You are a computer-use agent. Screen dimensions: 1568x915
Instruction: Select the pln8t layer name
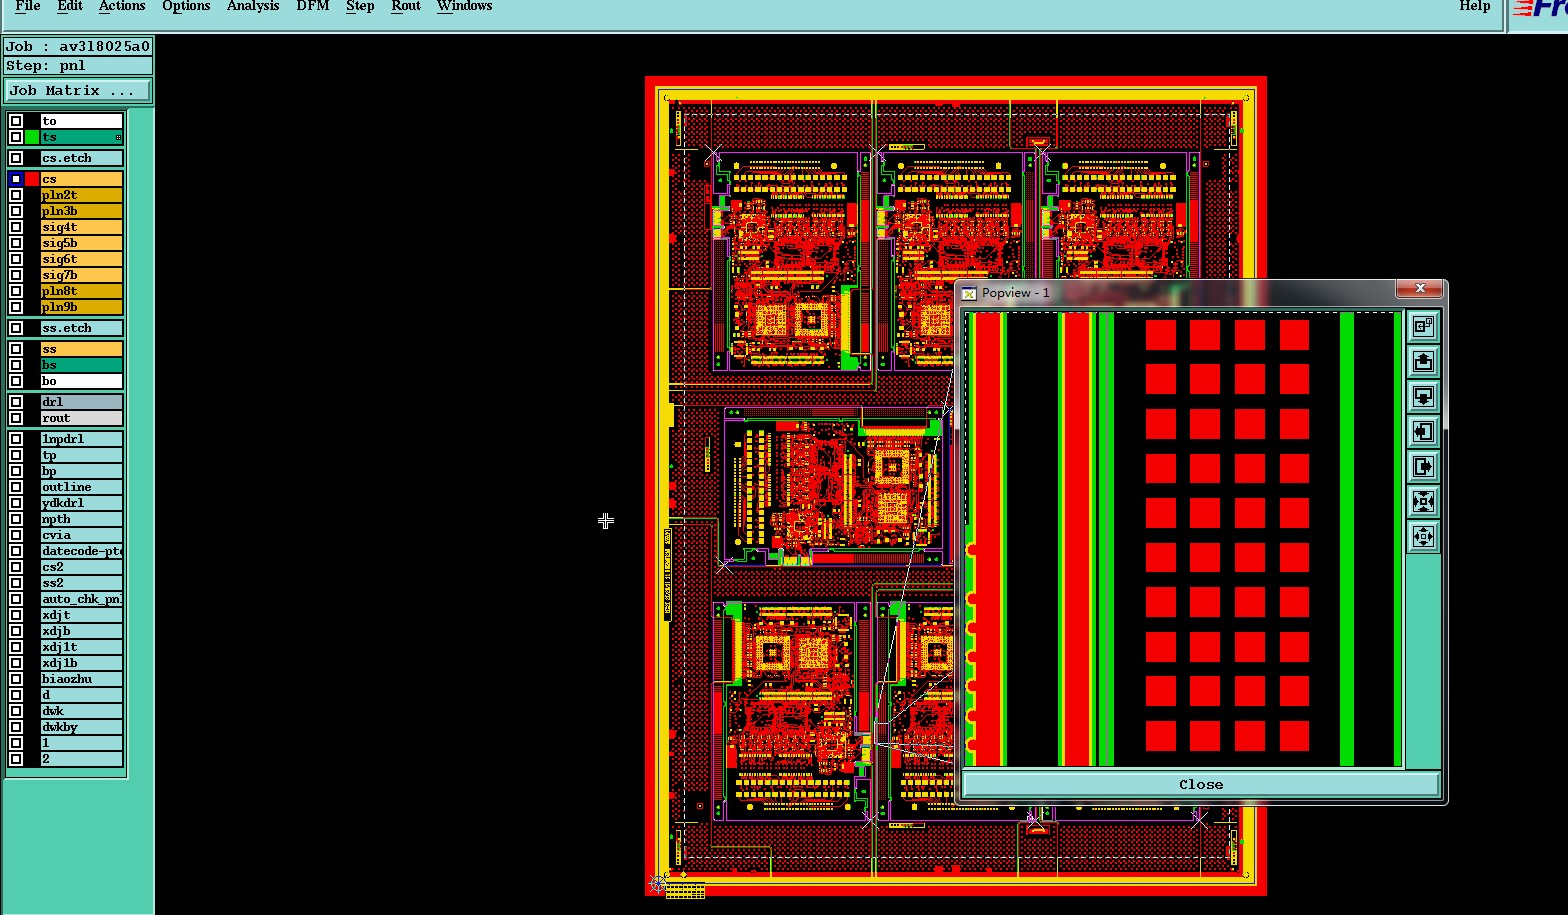(x=81, y=291)
